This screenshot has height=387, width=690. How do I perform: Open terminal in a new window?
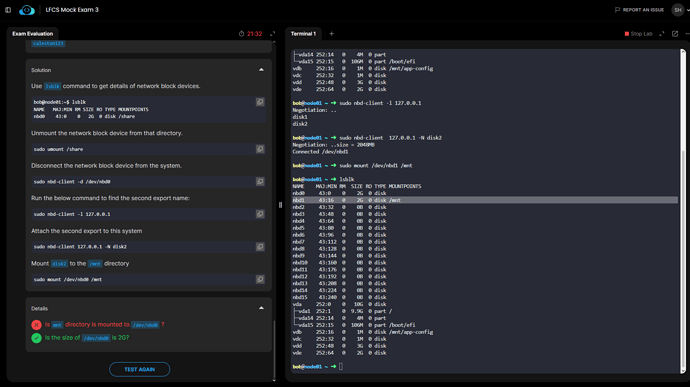[675, 34]
